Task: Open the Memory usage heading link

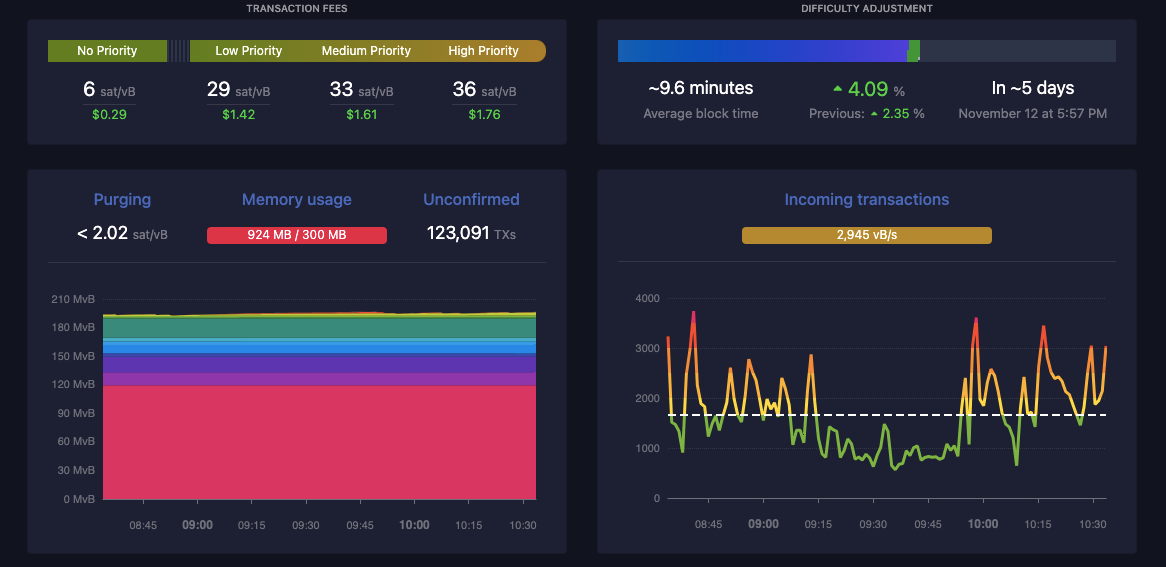Action: tap(296, 200)
